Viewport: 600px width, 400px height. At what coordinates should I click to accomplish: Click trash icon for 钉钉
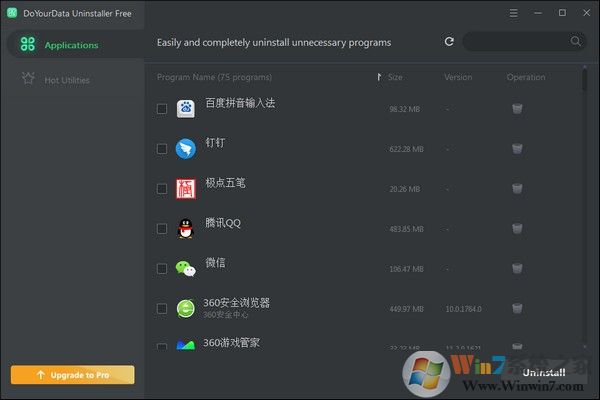point(517,149)
